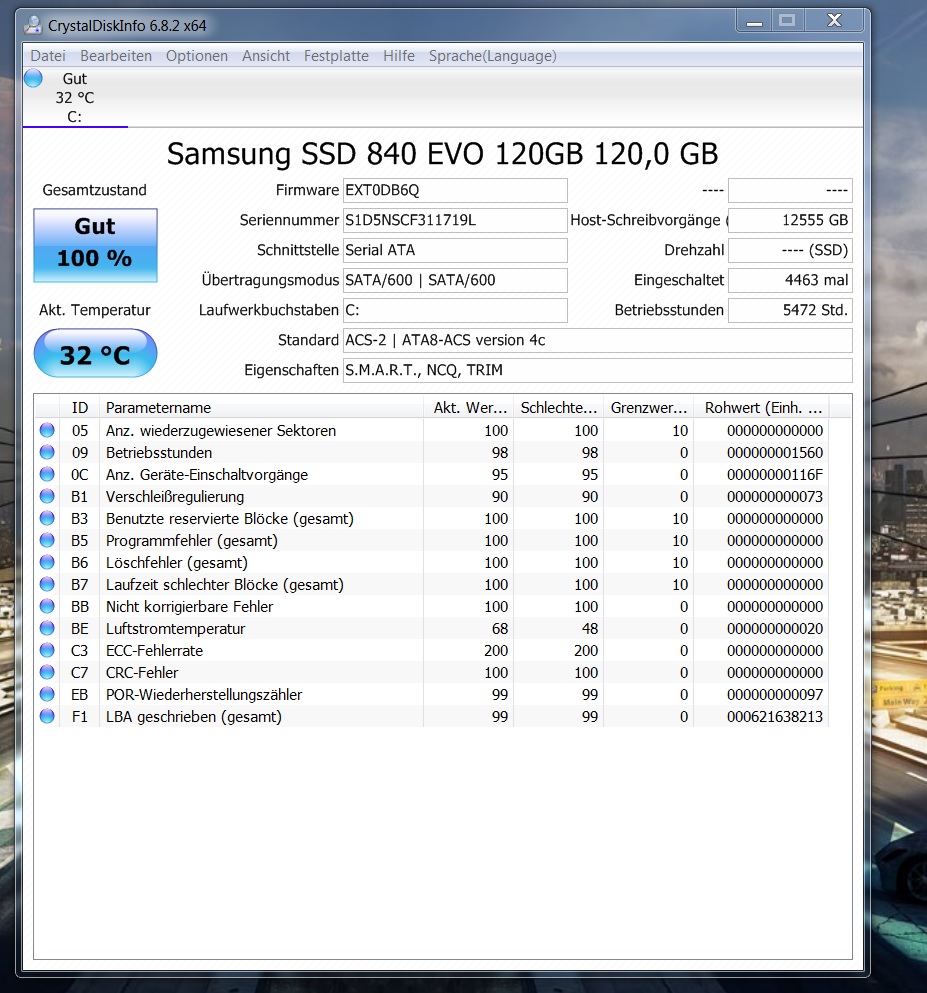Click the Betriebsstunden value 5472 Std.
Image resolution: width=927 pixels, height=993 pixels.
[x=790, y=310]
